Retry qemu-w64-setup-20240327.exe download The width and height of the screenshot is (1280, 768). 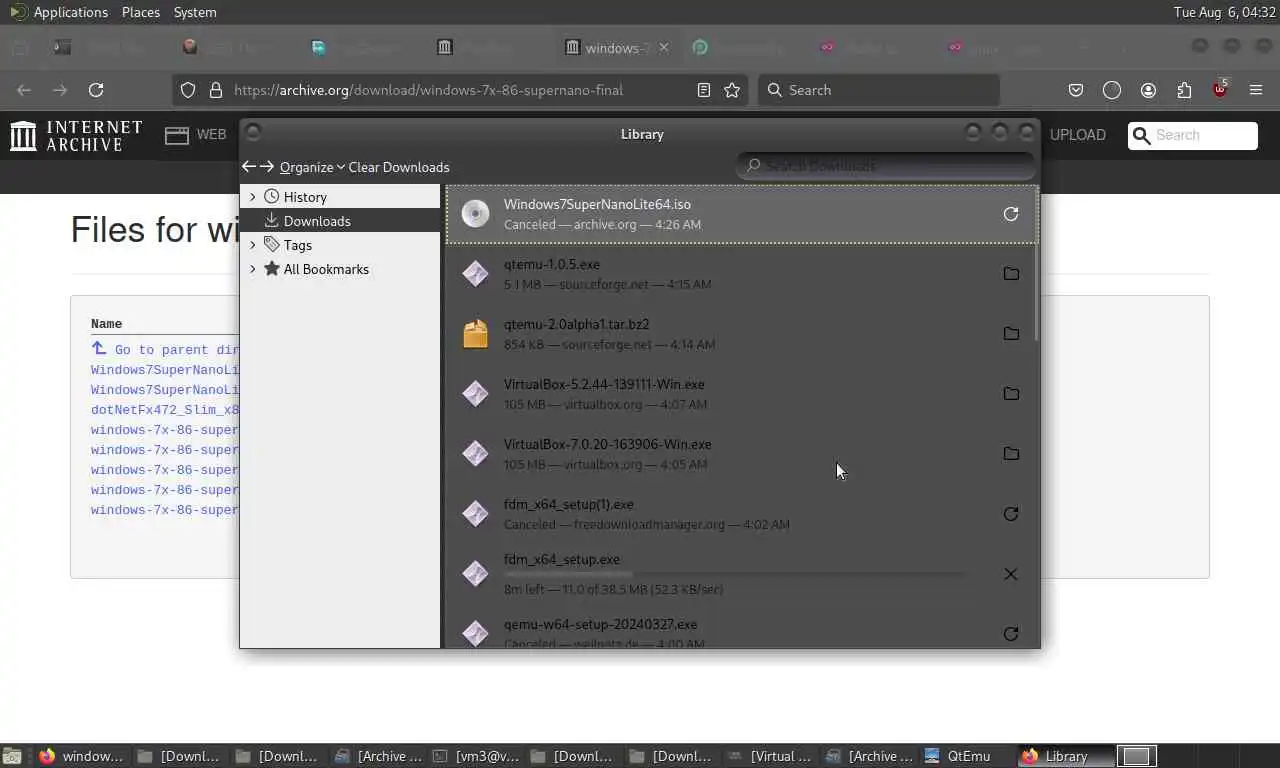click(1011, 634)
